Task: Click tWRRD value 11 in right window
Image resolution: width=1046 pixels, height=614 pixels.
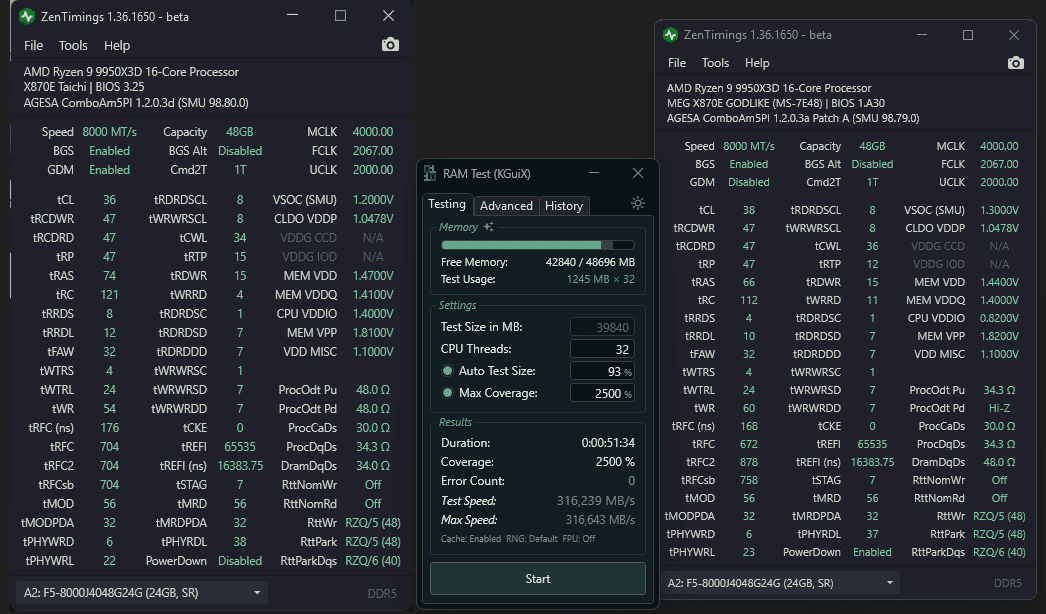Action: click(x=872, y=300)
